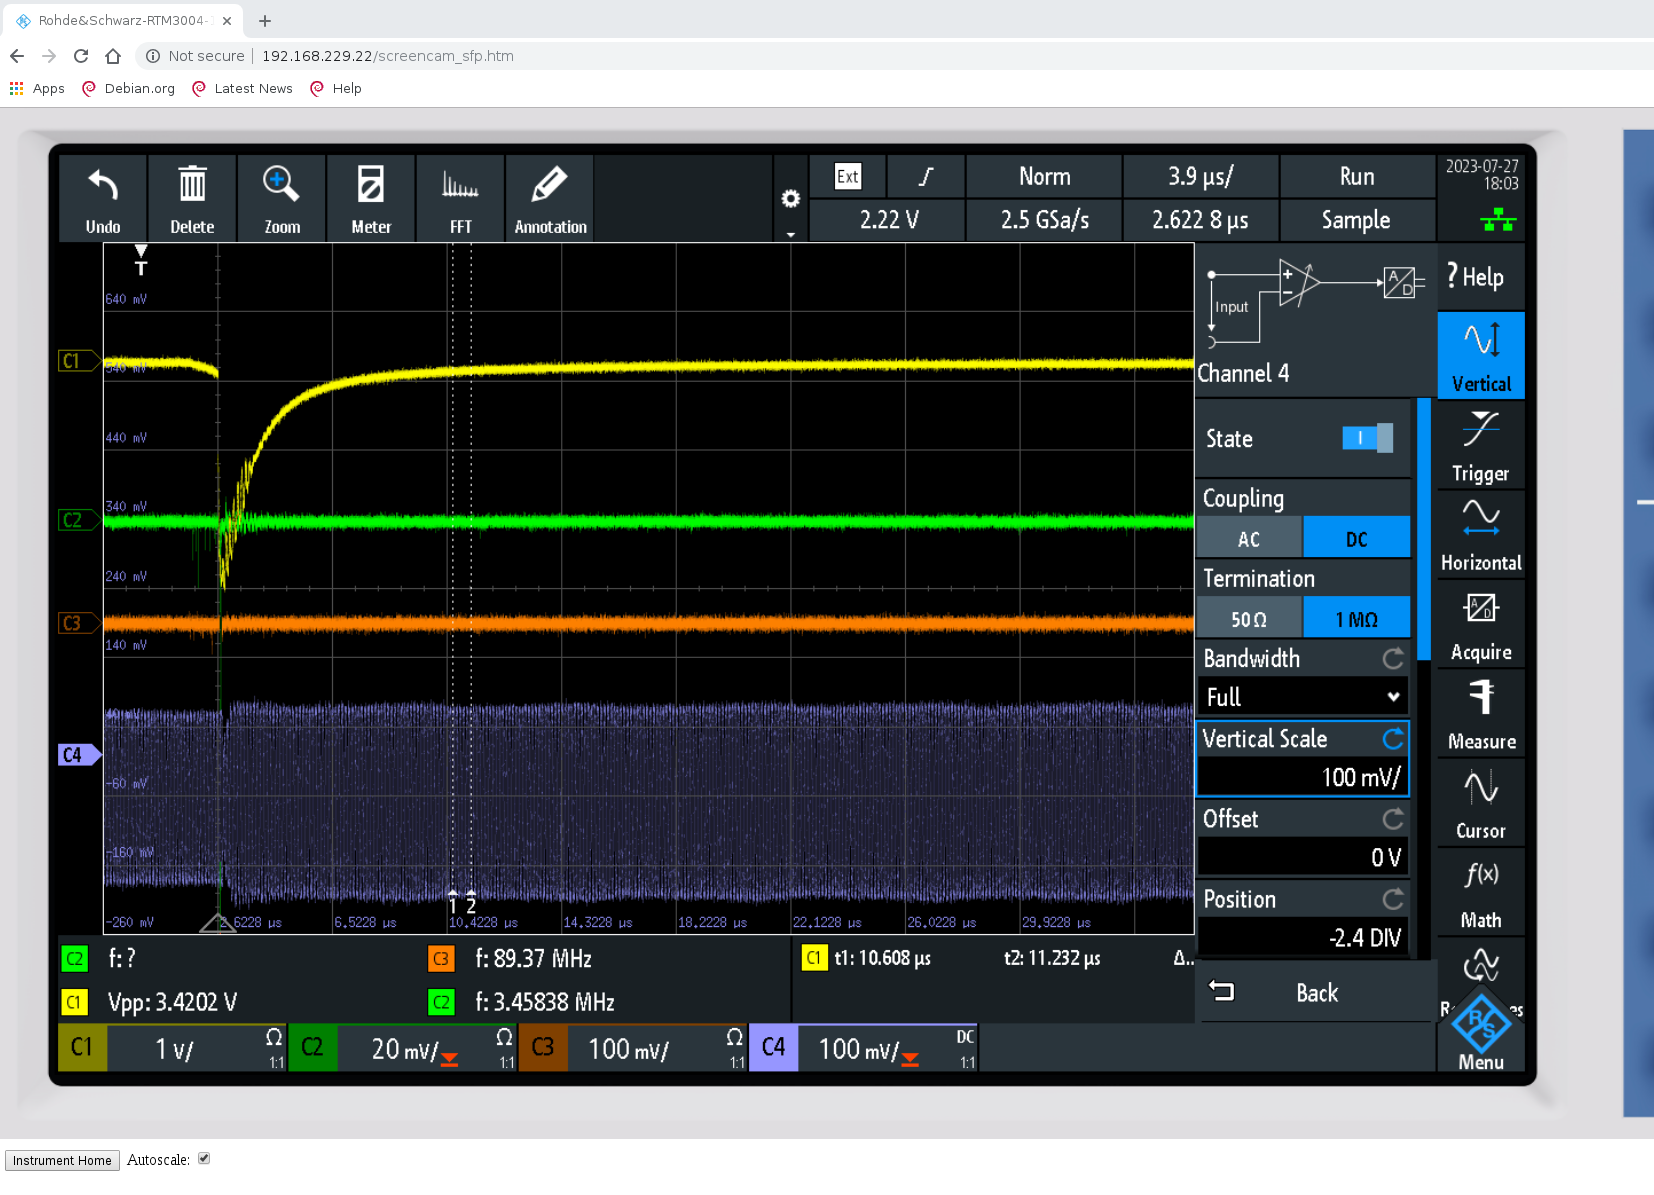Viewport: 1654px width, 1195px height.
Task: Expand the Bandwidth dropdown showing Full
Action: click(1302, 697)
